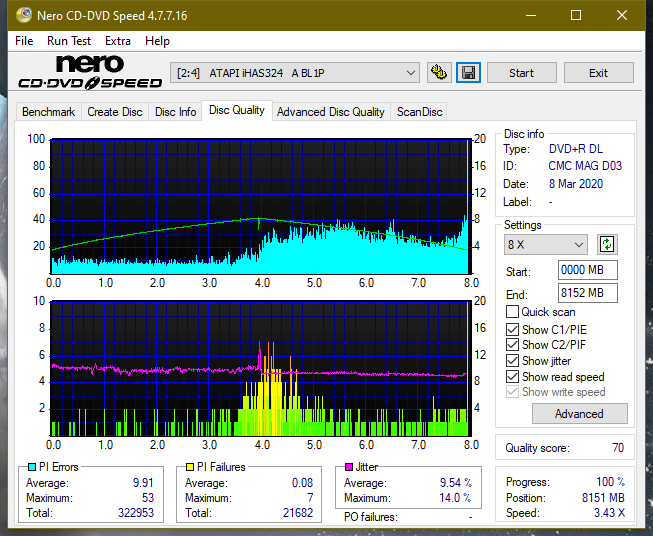The image size is (653, 536).
Task: Click PI Errors average 9.91
Action: [x=143, y=483]
